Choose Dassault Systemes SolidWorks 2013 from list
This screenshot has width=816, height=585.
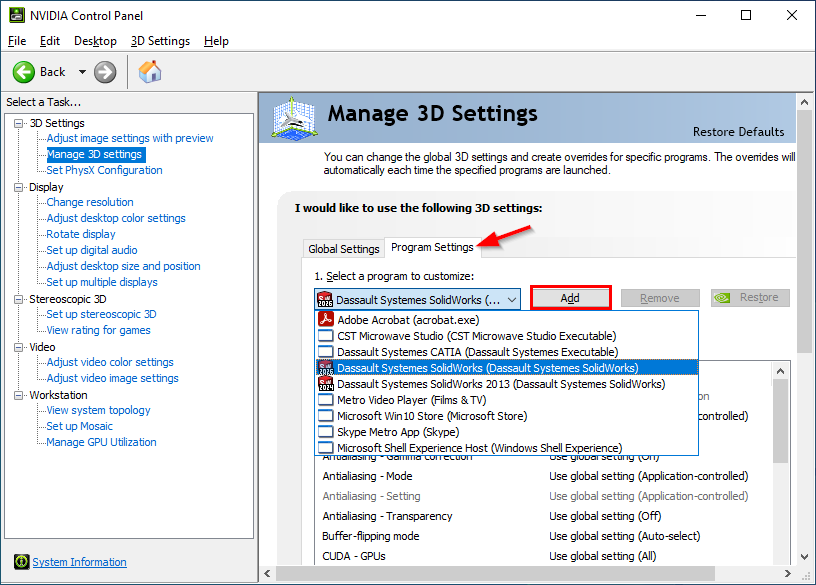(x=507, y=384)
